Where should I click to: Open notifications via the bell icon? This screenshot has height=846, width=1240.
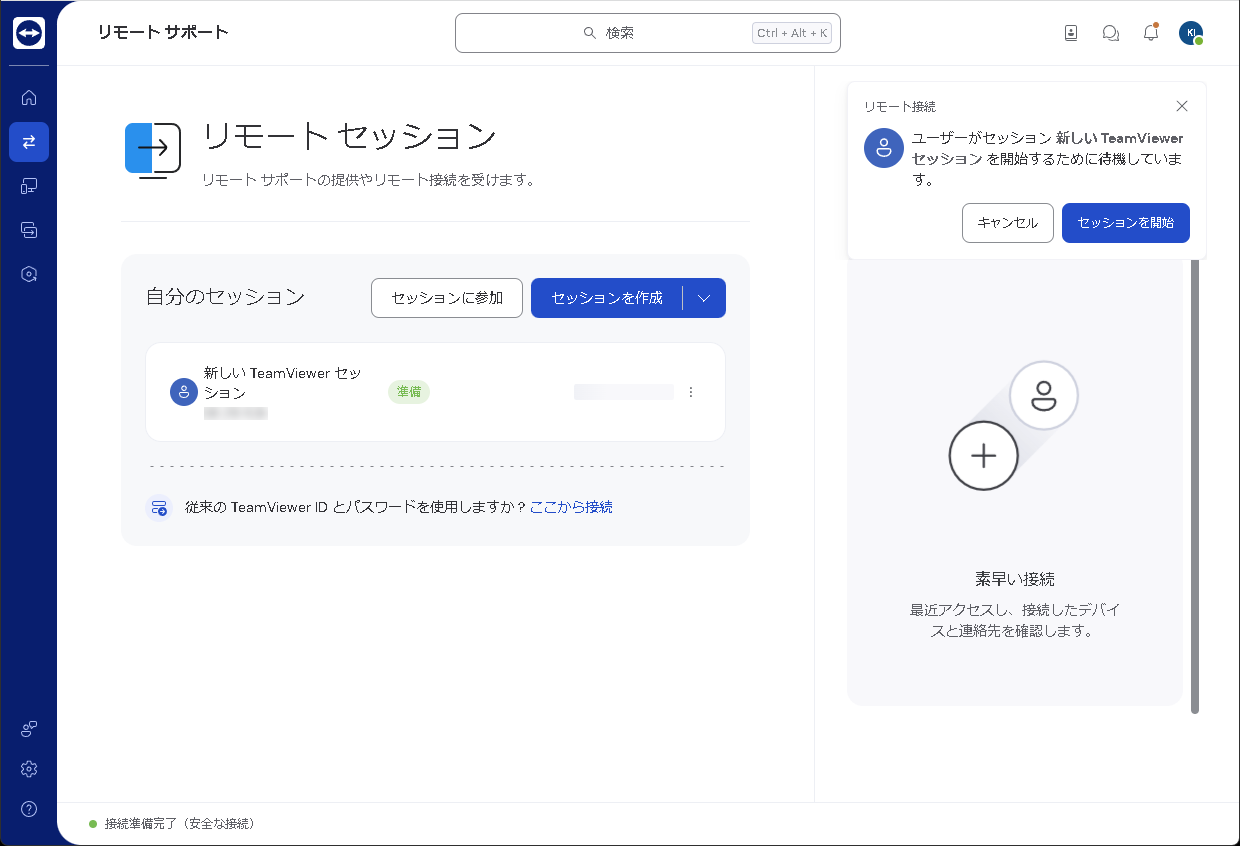pyautogui.click(x=1151, y=32)
